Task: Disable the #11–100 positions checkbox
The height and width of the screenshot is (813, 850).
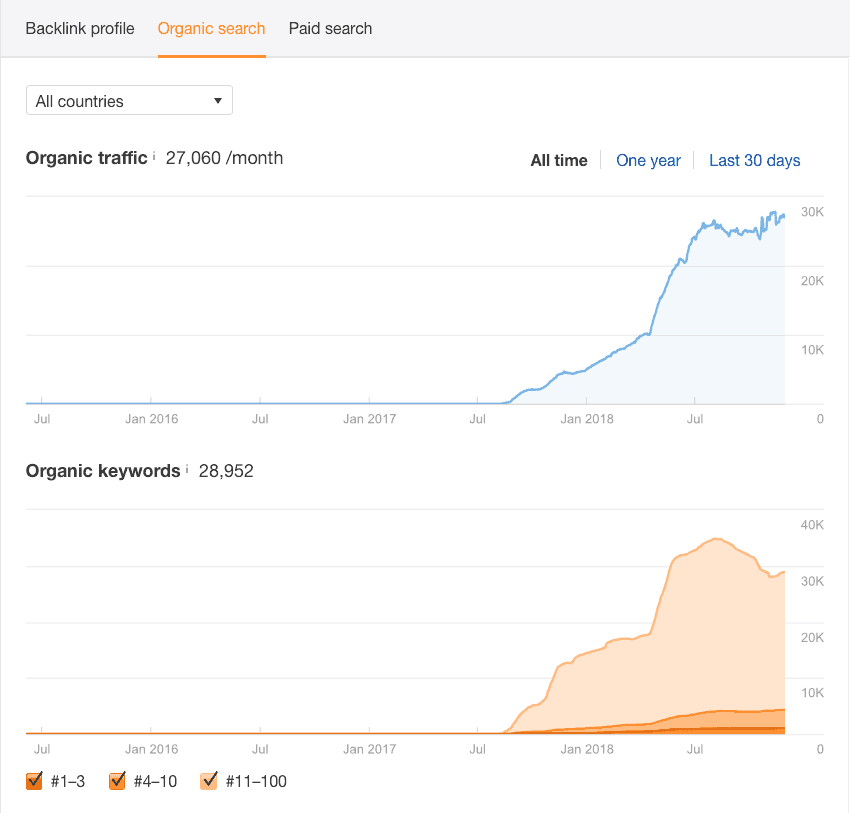Action: click(209, 781)
